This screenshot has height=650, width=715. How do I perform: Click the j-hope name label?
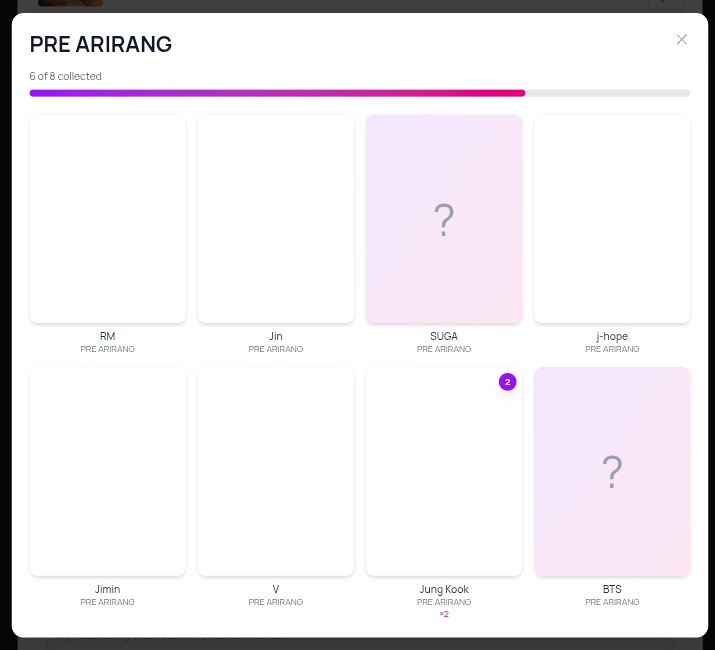612,337
